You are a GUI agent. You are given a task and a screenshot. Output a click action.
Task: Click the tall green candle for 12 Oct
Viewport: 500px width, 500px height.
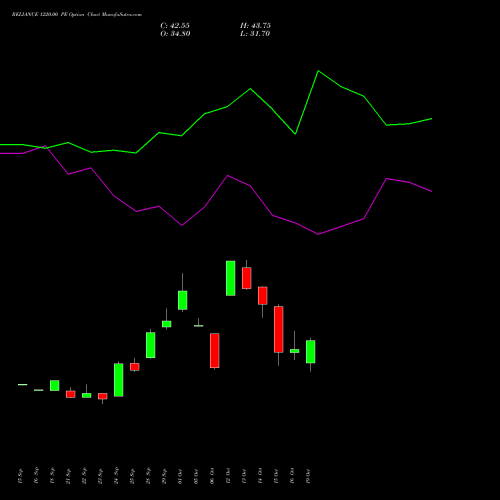[x=231, y=278]
